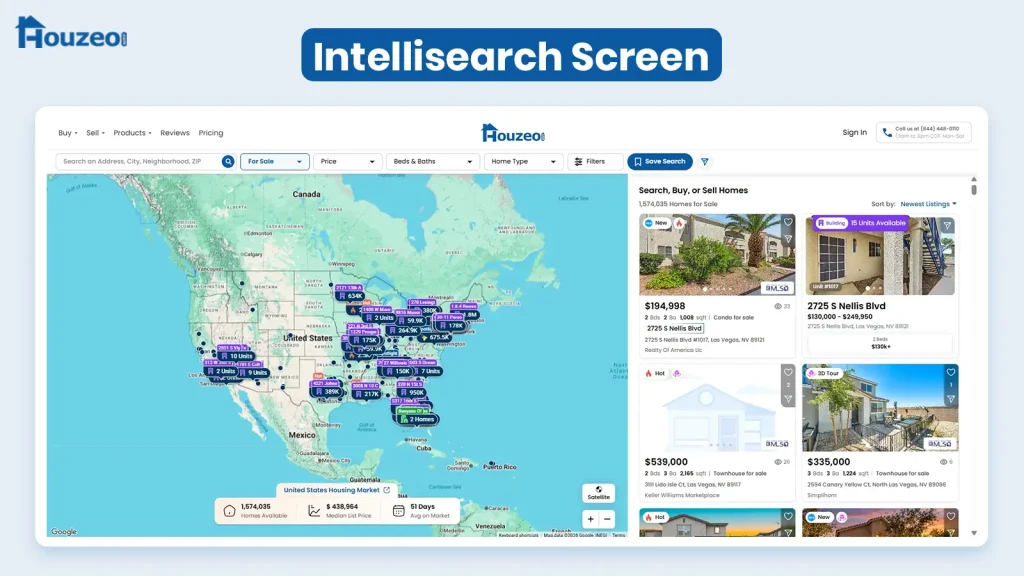Click the $438,964 Median List Price stat

[x=340, y=511]
